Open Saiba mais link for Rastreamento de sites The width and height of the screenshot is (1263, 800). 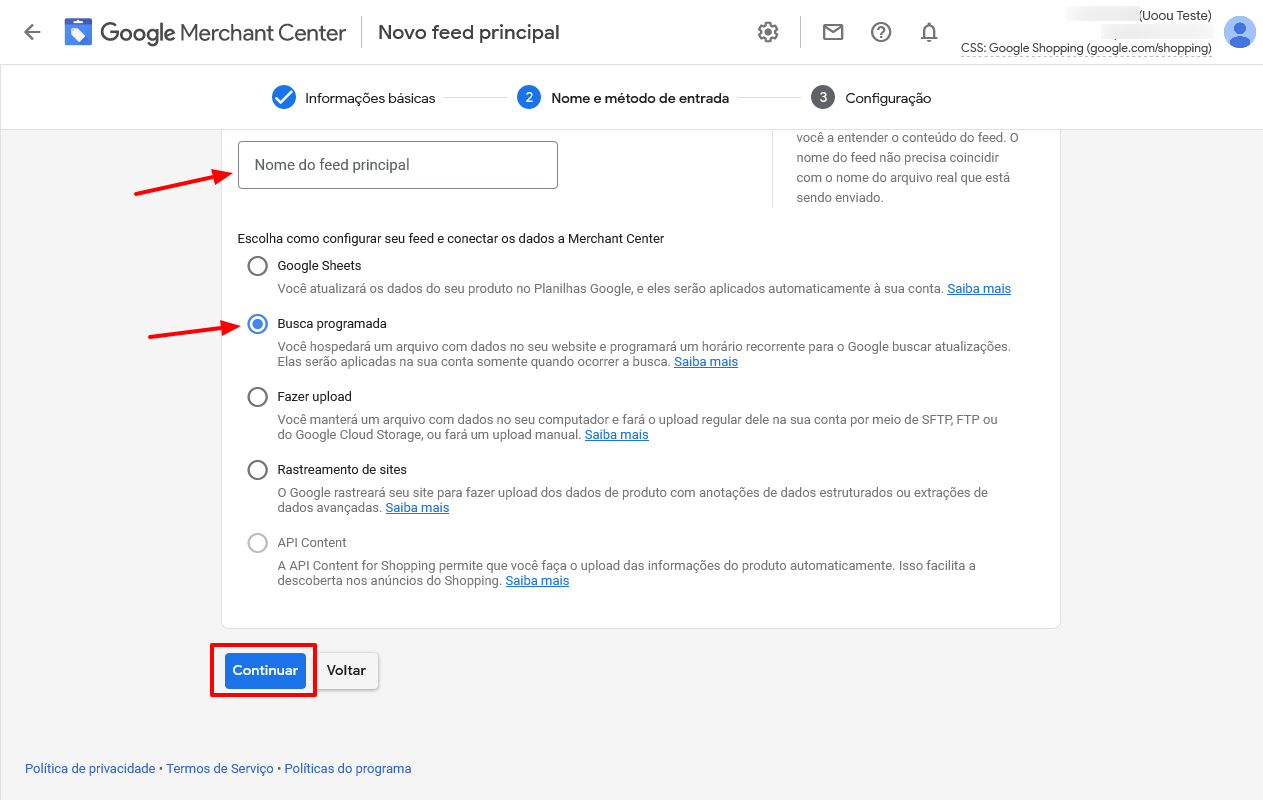pos(417,507)
